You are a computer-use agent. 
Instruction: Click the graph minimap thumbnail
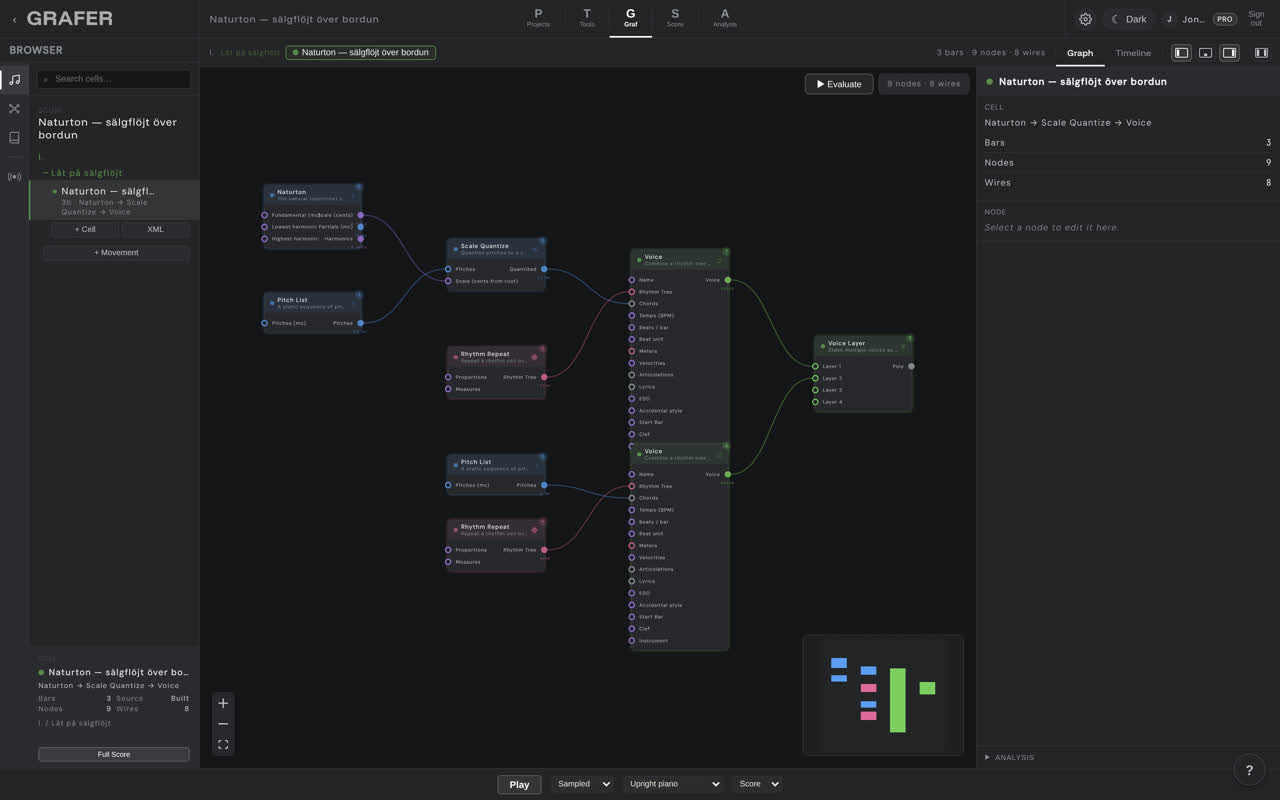pyautogui.click(x=883, y=694)
